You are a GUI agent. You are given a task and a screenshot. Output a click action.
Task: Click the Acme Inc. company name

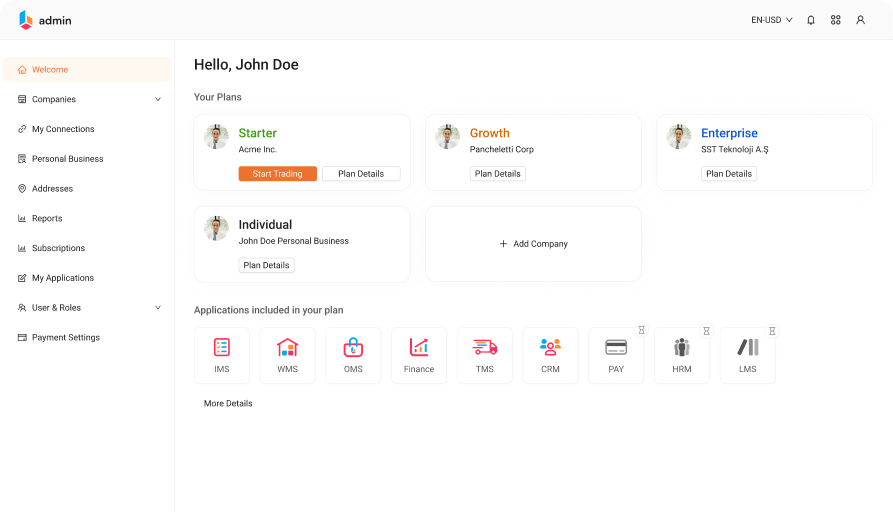coord(257,149)
